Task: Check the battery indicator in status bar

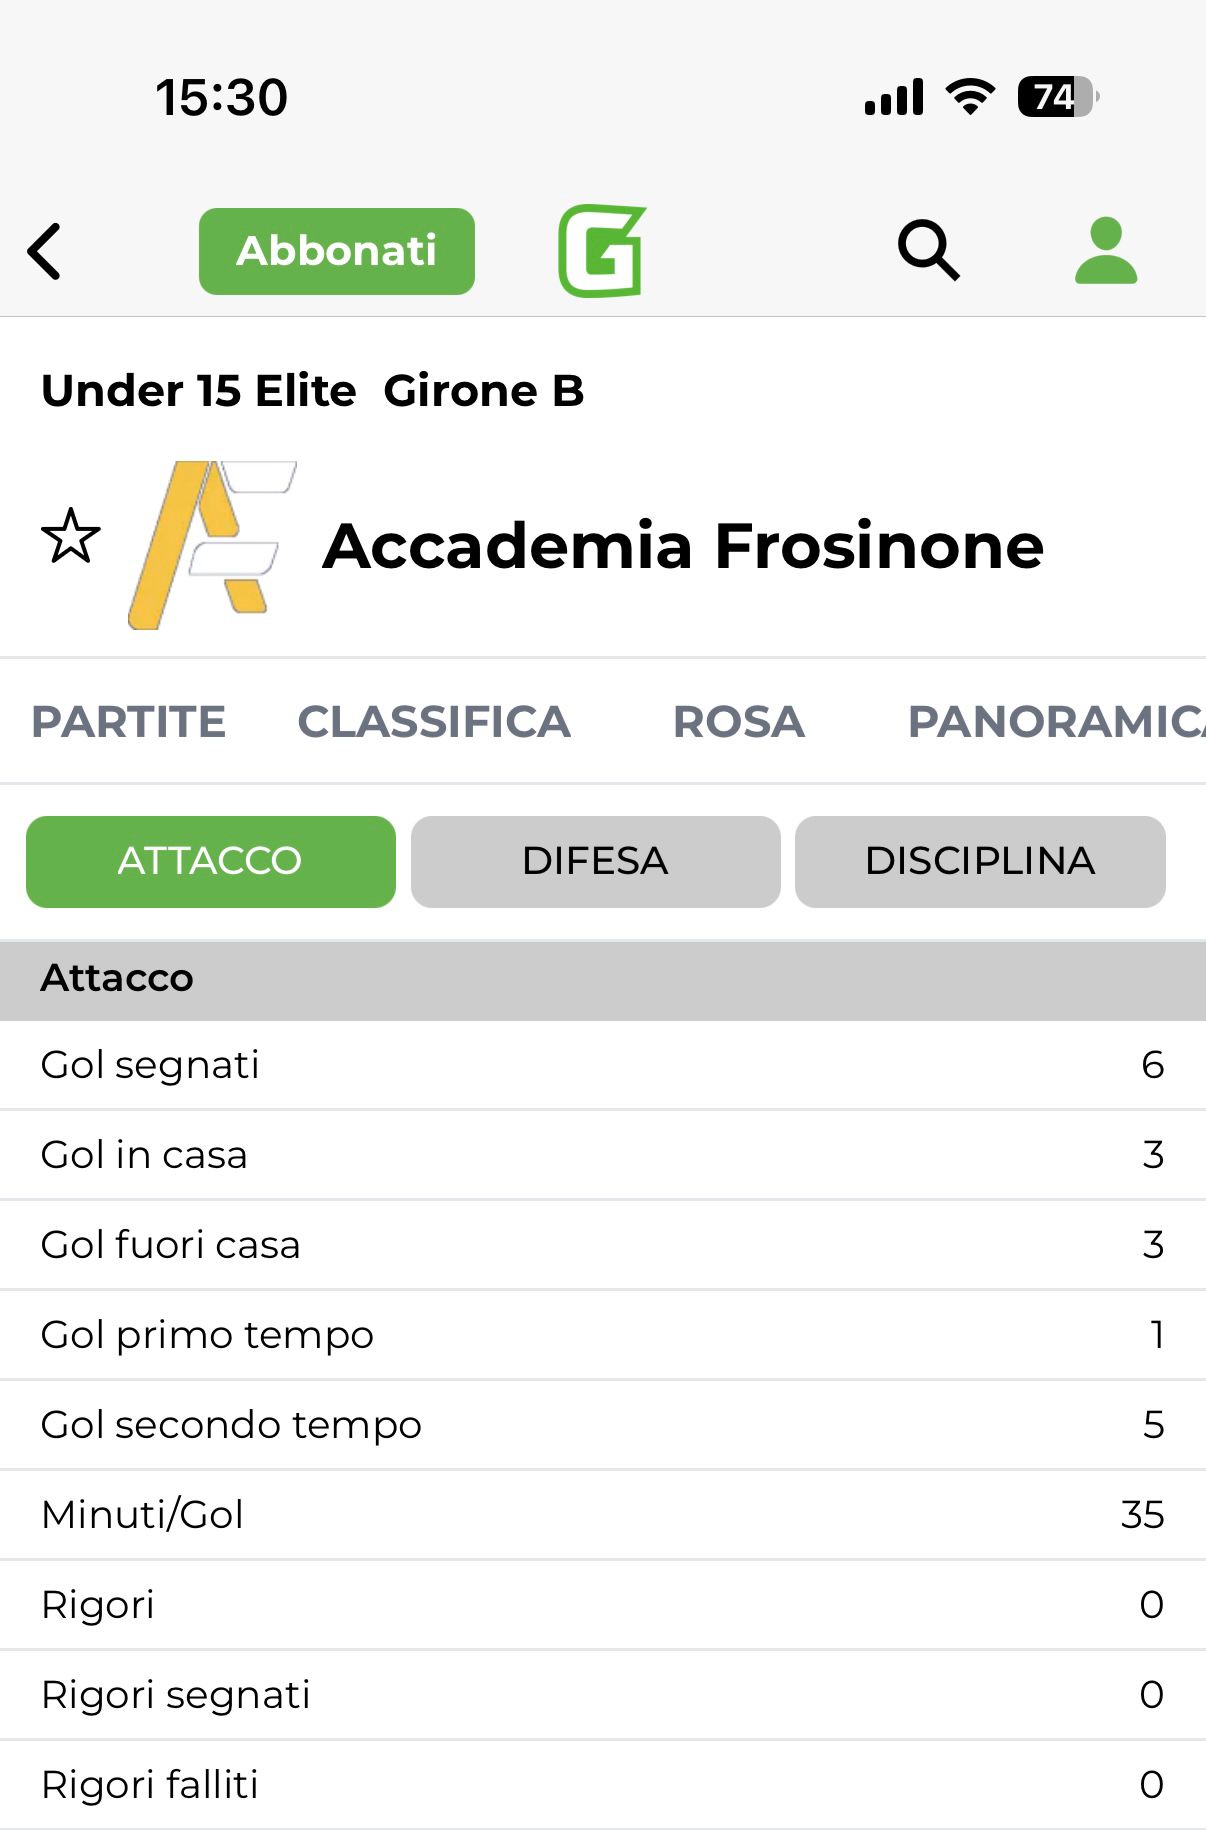Action: (x=1058, y=97)
